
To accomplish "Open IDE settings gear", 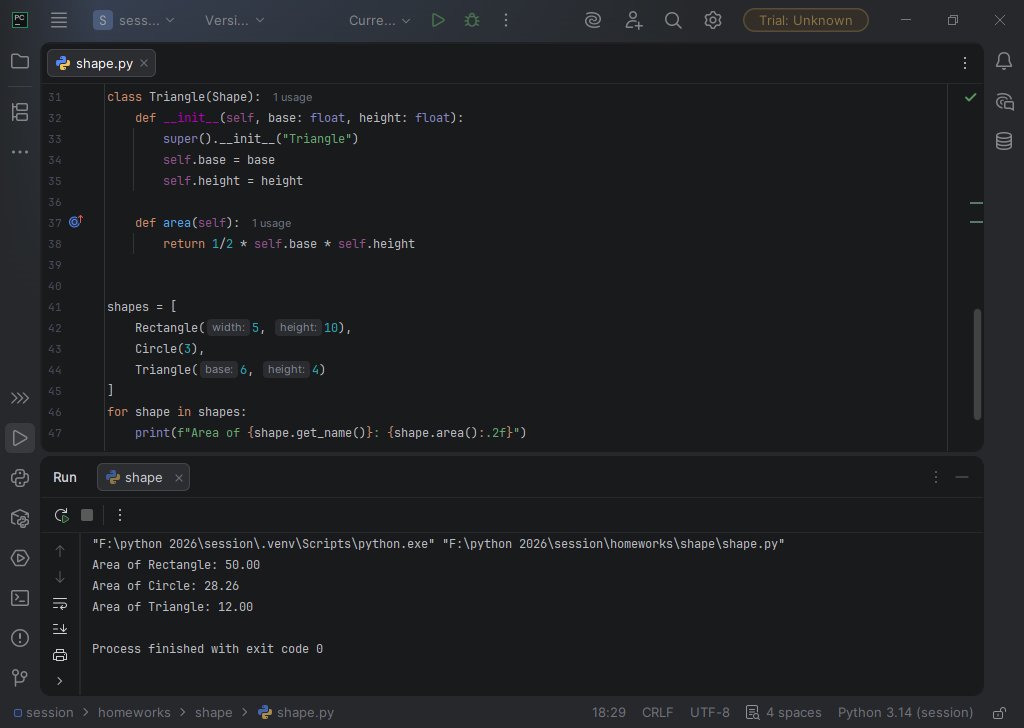I will point(712,20).
